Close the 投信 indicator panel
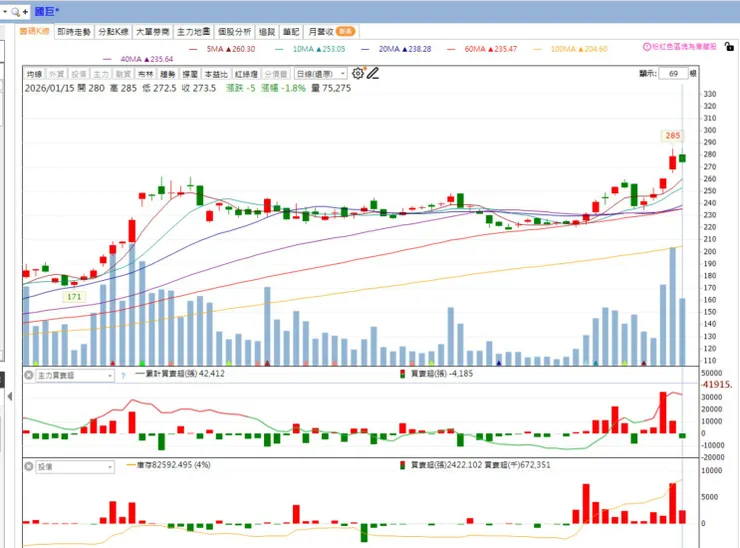The image size is (740, 548). pyautogui.click(x=29, y=466)
